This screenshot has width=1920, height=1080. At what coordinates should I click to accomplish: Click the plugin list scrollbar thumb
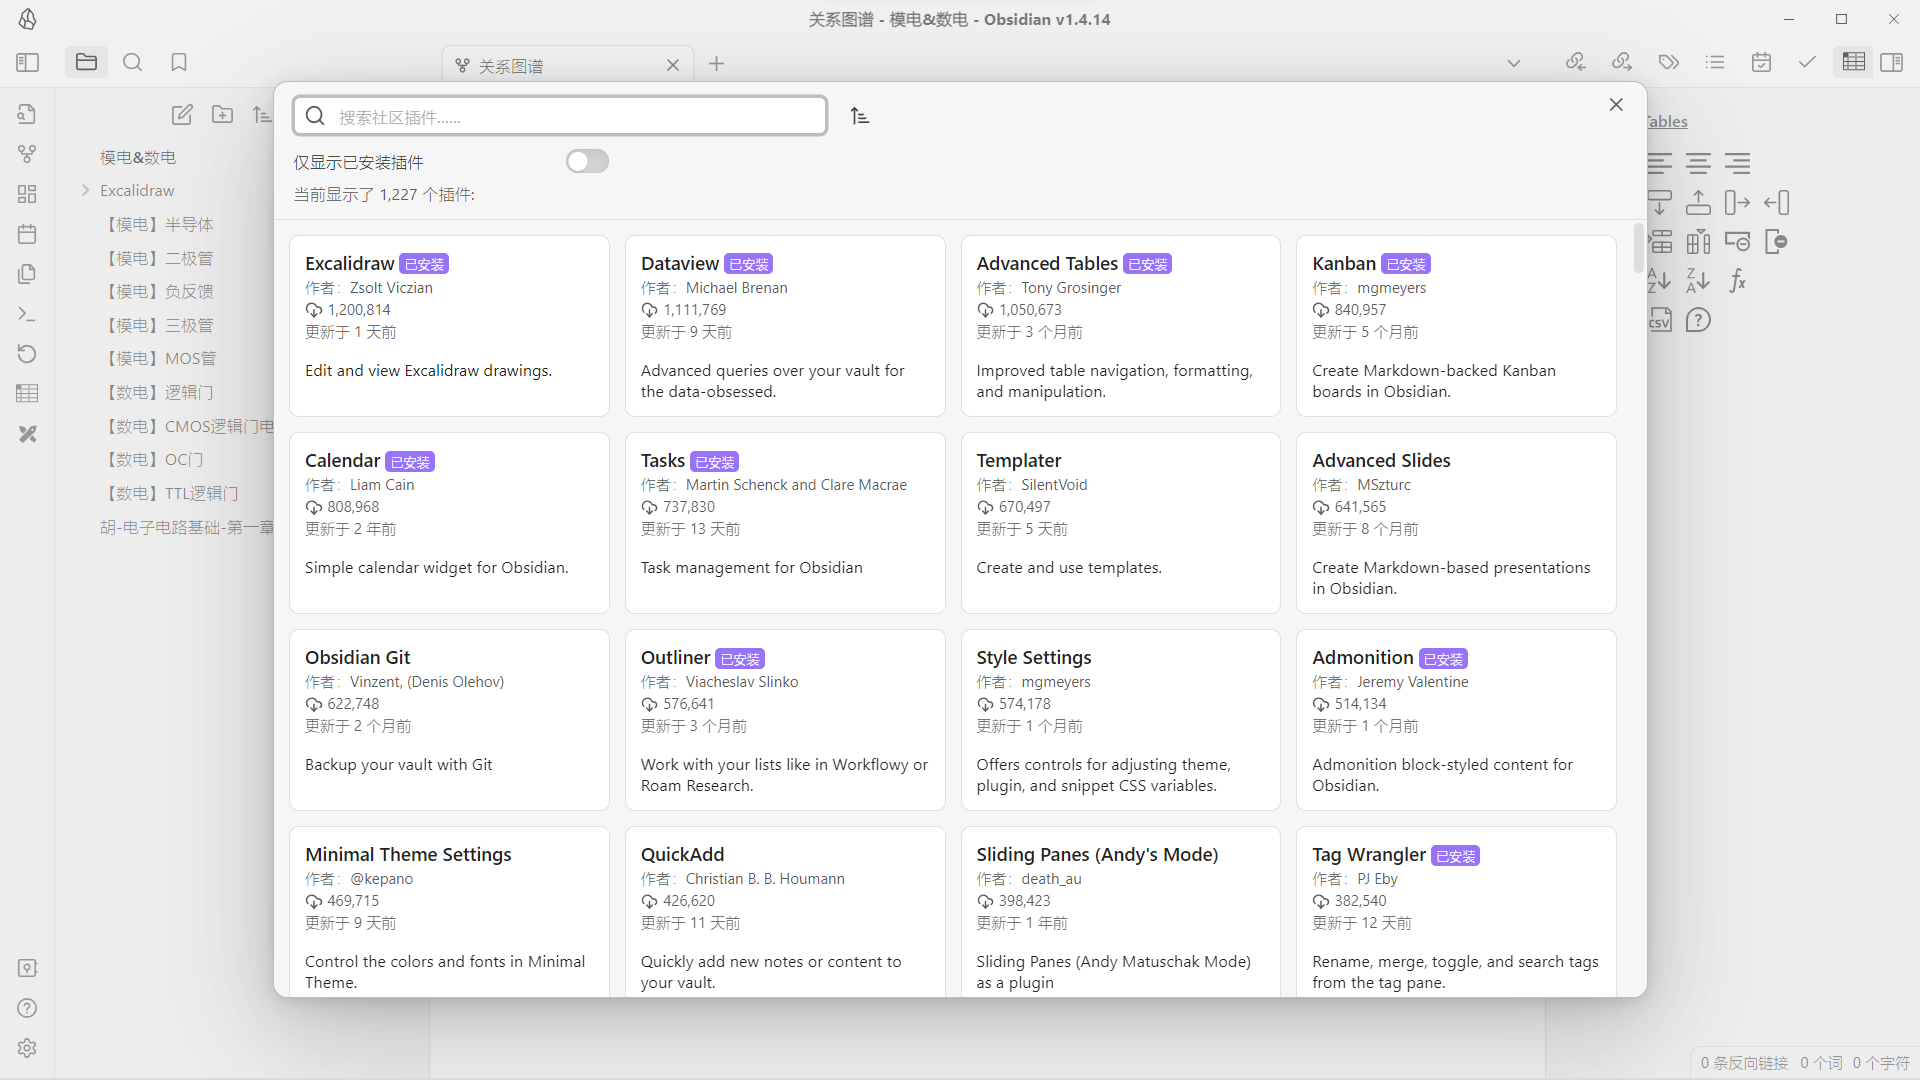(x=1638, y=248)
